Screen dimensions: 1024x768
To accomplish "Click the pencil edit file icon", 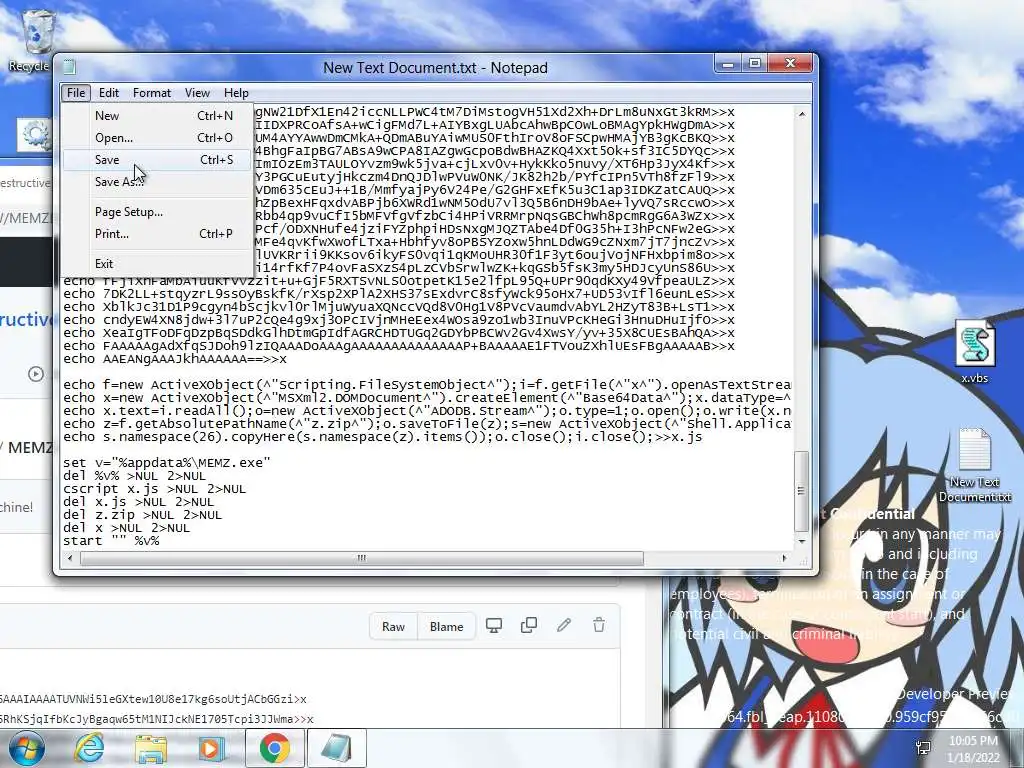I will point(564,626).
